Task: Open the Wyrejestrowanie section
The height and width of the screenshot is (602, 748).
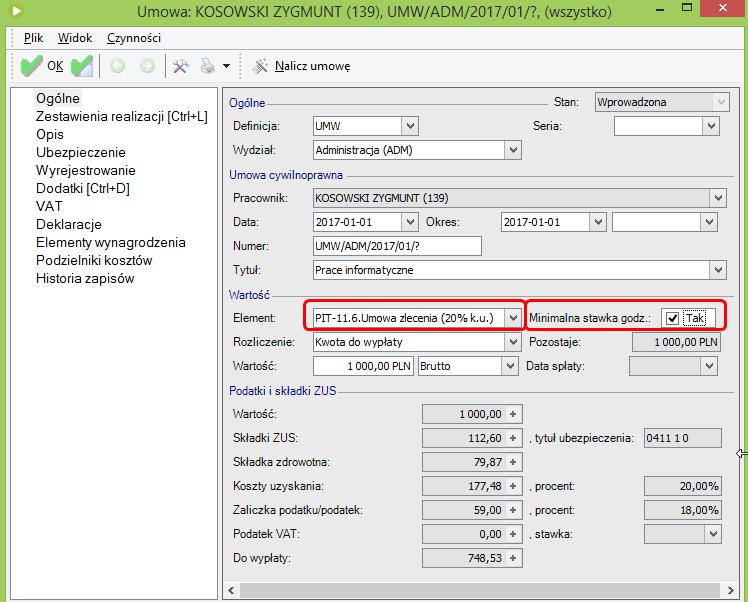Action: (86, 170)
